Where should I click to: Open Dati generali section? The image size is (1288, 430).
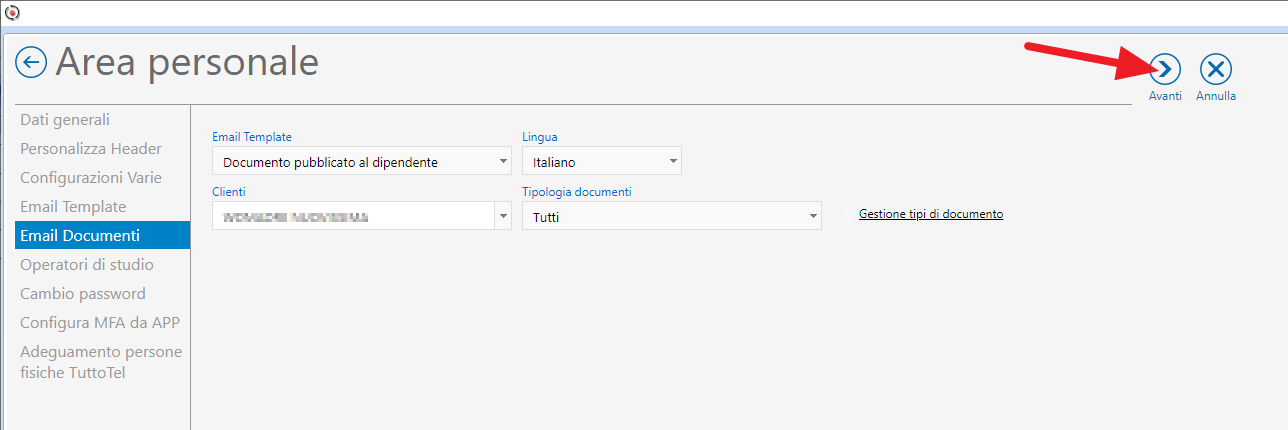pyautogui.click(x=65, y=120)
